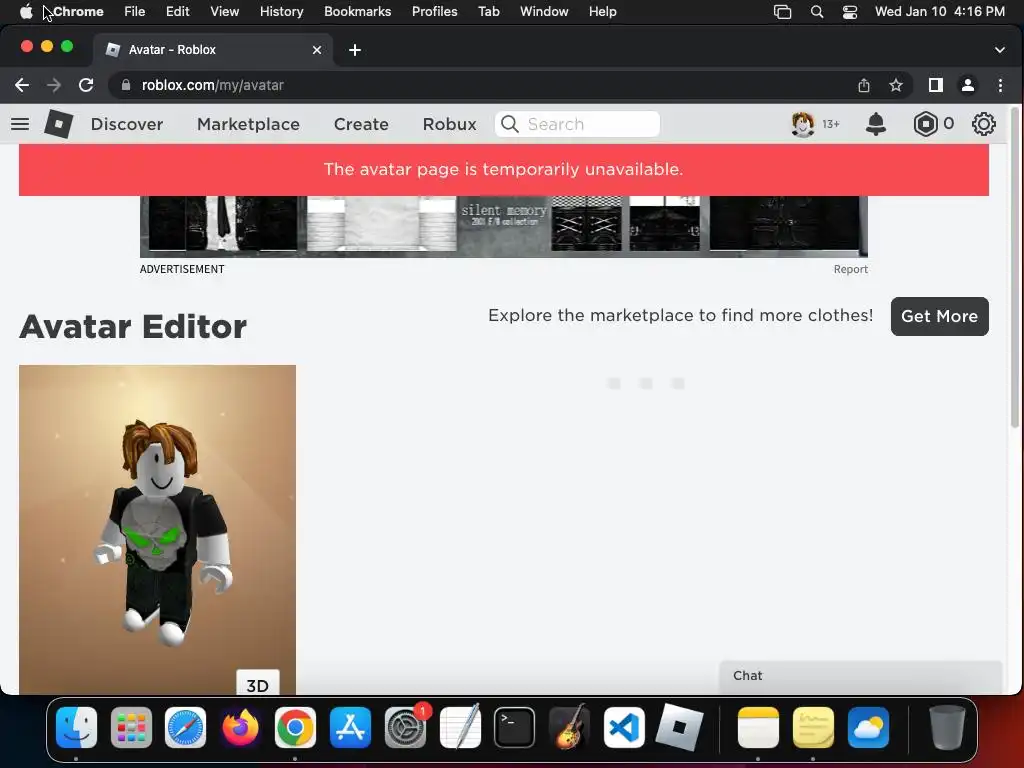Share this page icon in address bar
This screenshot has height=768, width=1024.
pyautogui.click(x=863, y=85)
